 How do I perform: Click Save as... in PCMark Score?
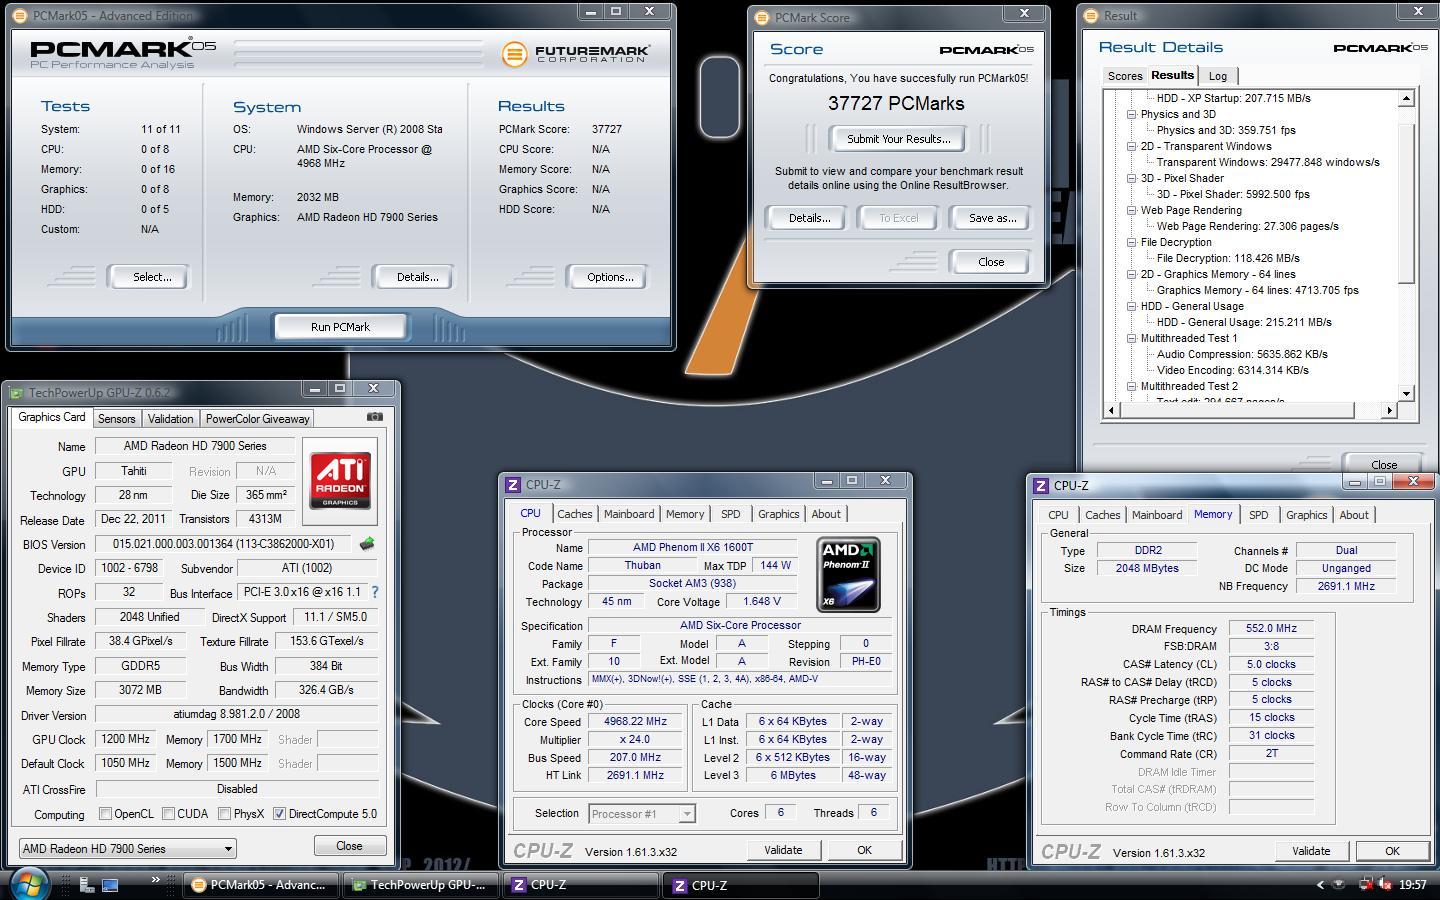(992, 218)
